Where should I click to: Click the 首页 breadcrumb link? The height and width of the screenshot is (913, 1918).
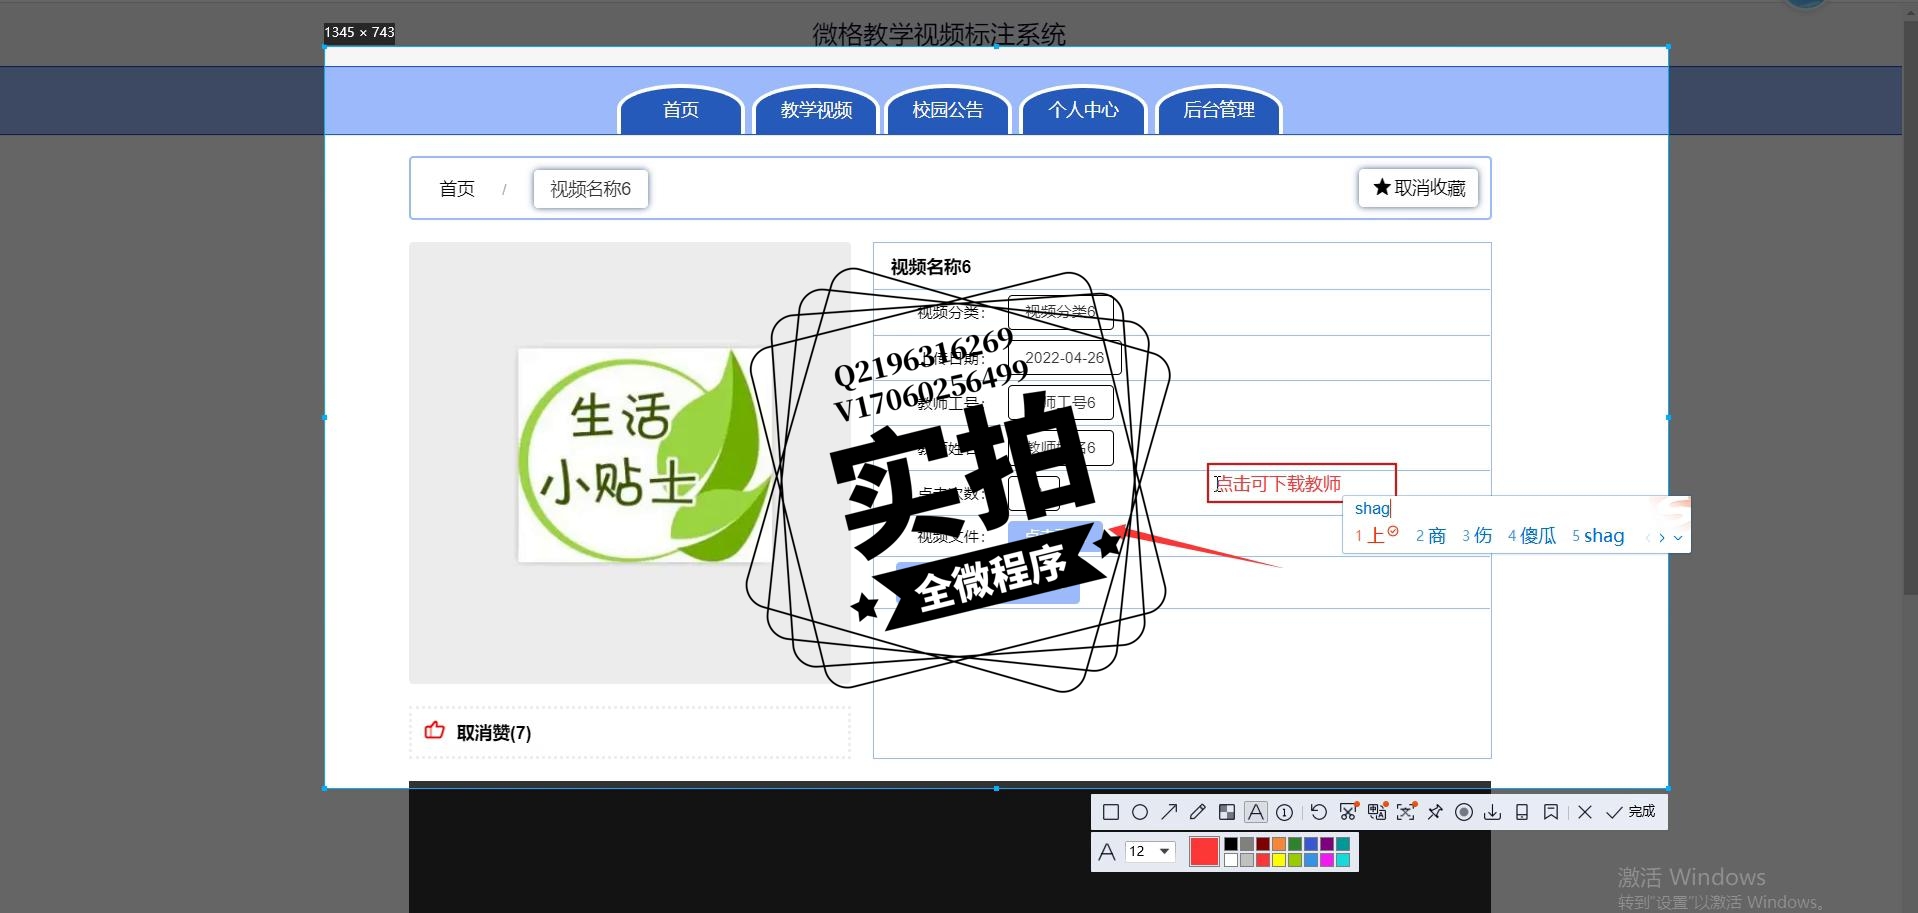(457, 188)
